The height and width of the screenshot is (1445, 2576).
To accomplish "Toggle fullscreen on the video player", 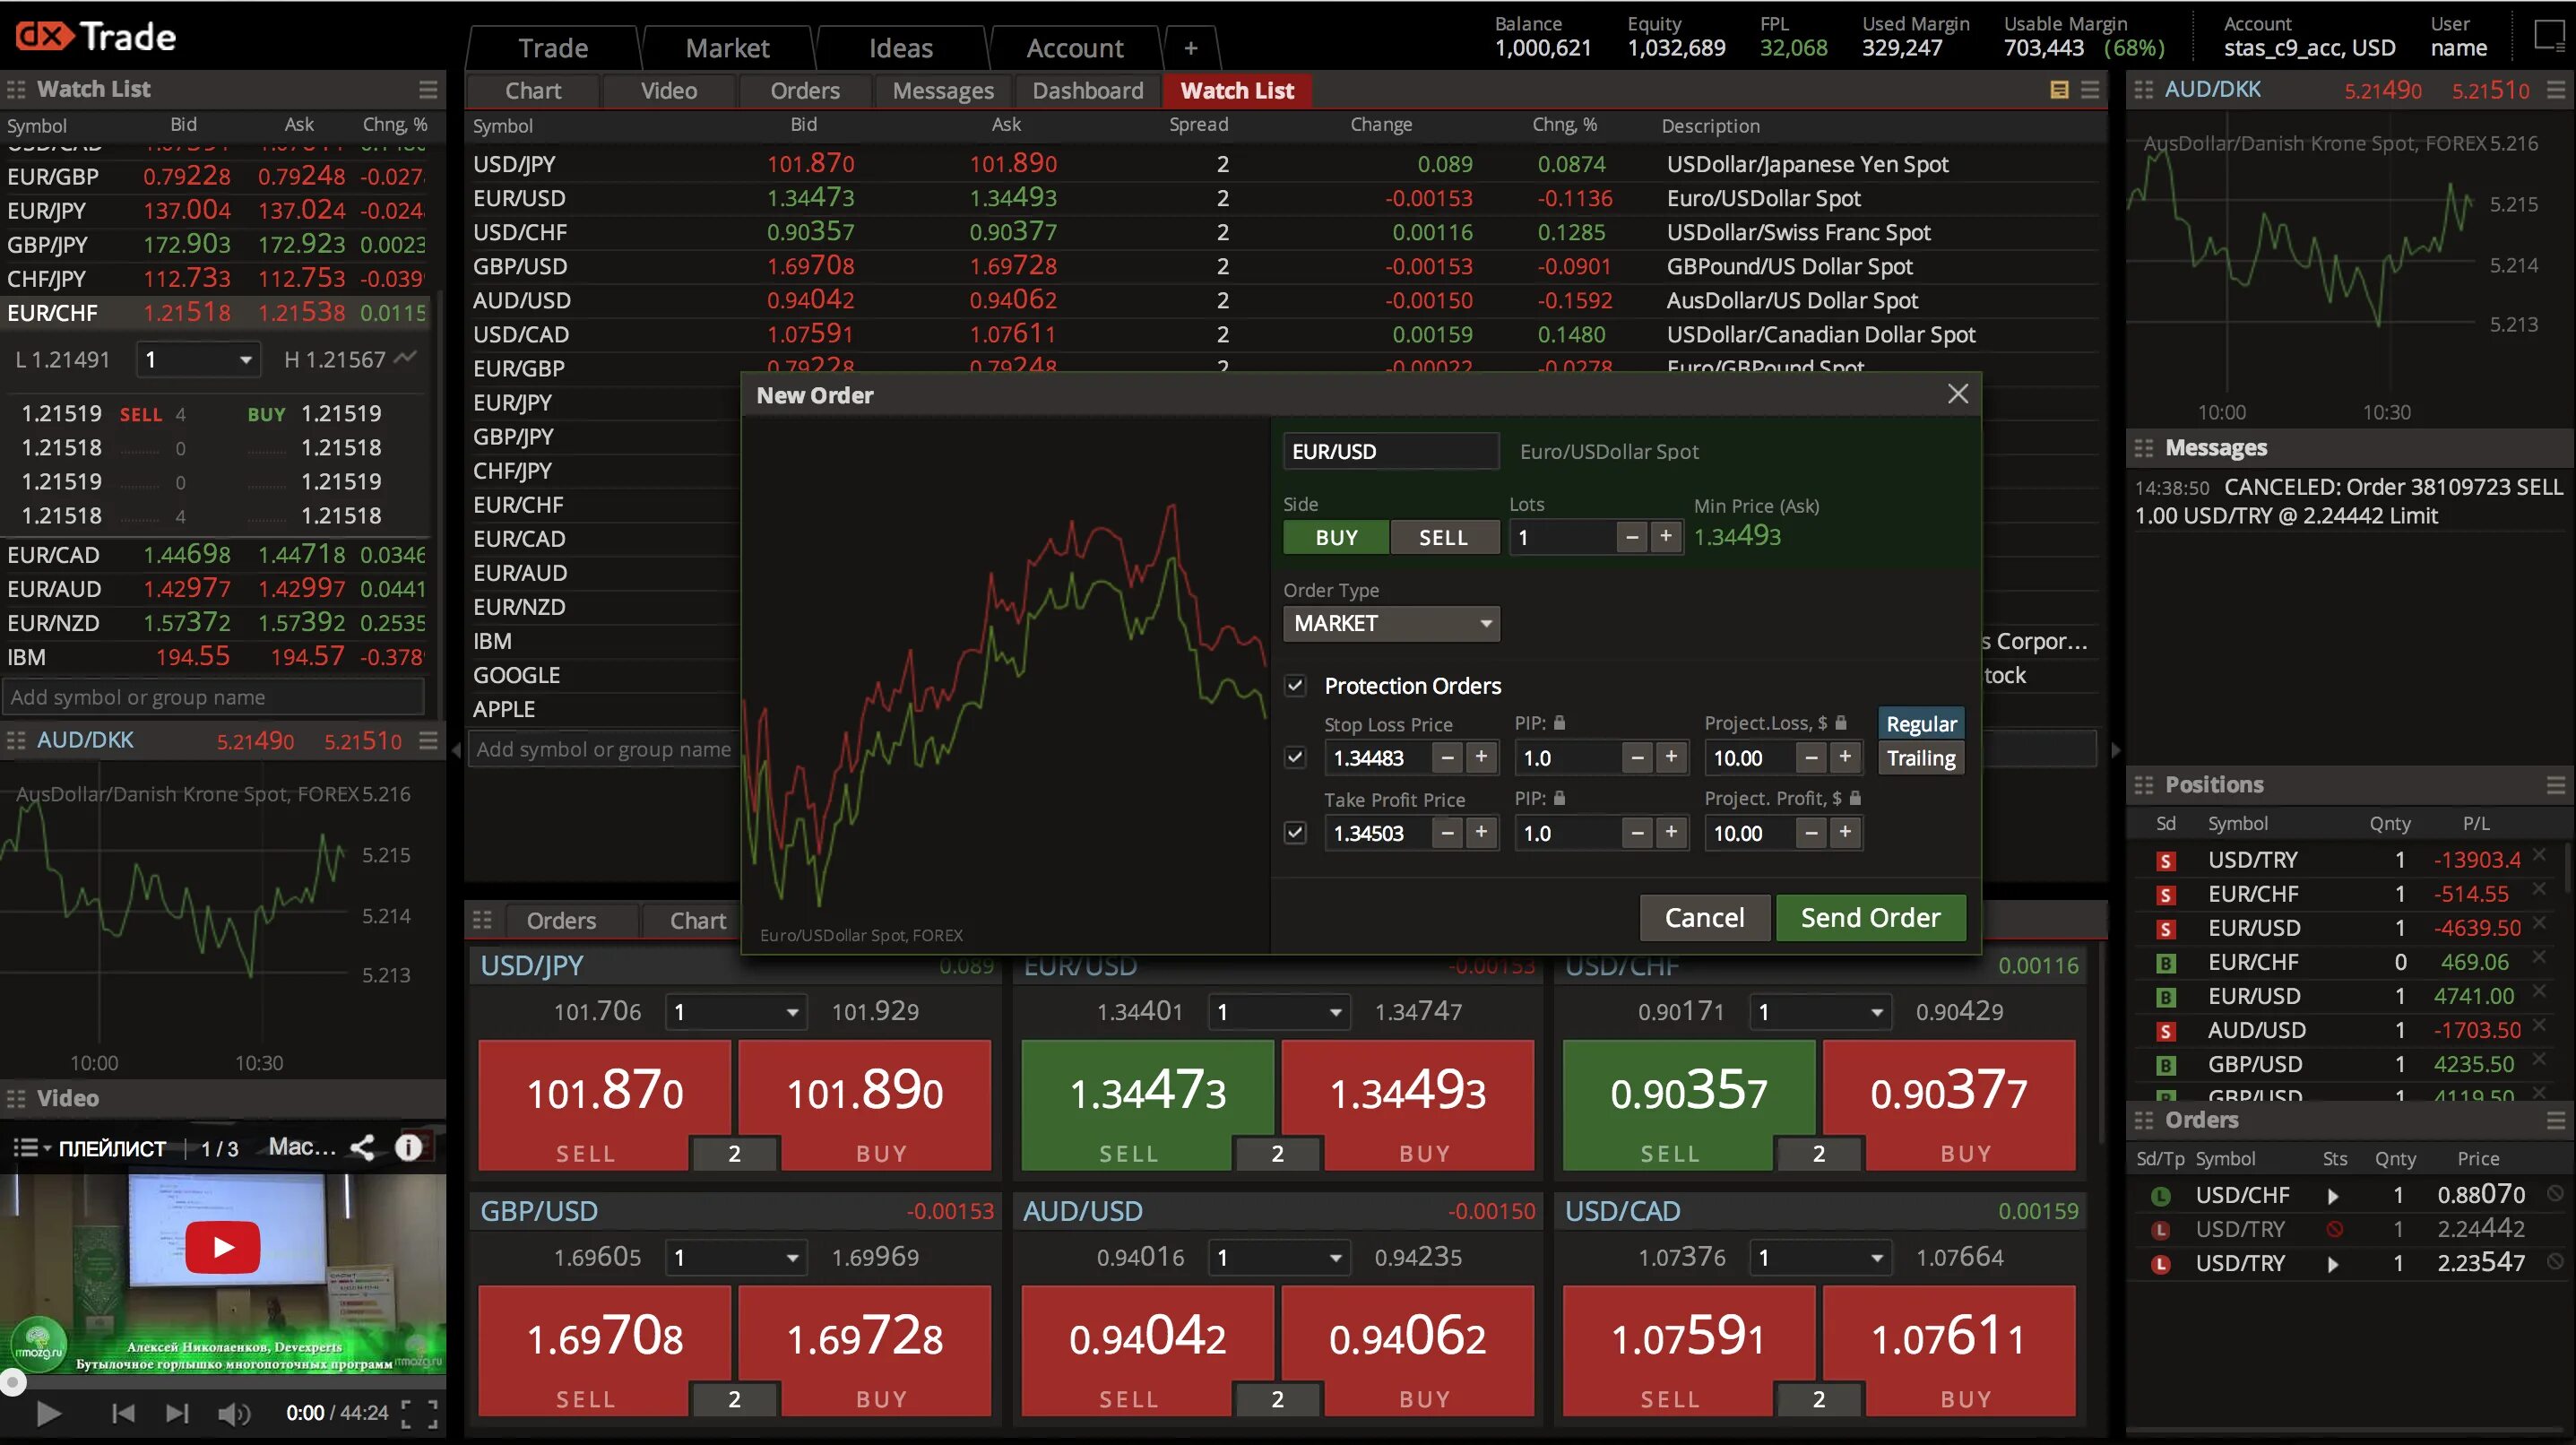I will pyautogui.click(x=419, y=1413).
